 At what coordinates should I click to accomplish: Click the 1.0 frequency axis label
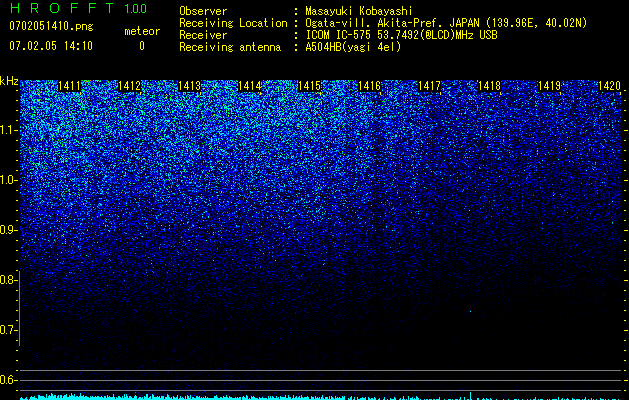9,180
